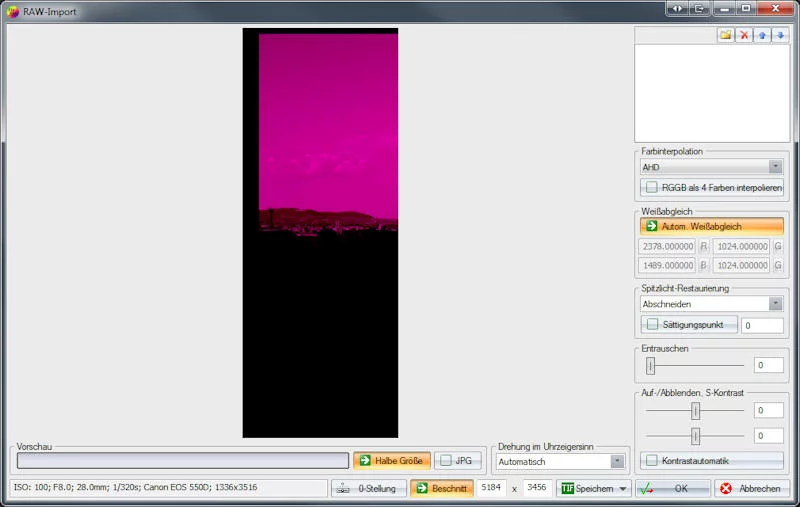Click the Vorschau progress bar
Screen dimensions: 800x507
(x=183, y=461)
